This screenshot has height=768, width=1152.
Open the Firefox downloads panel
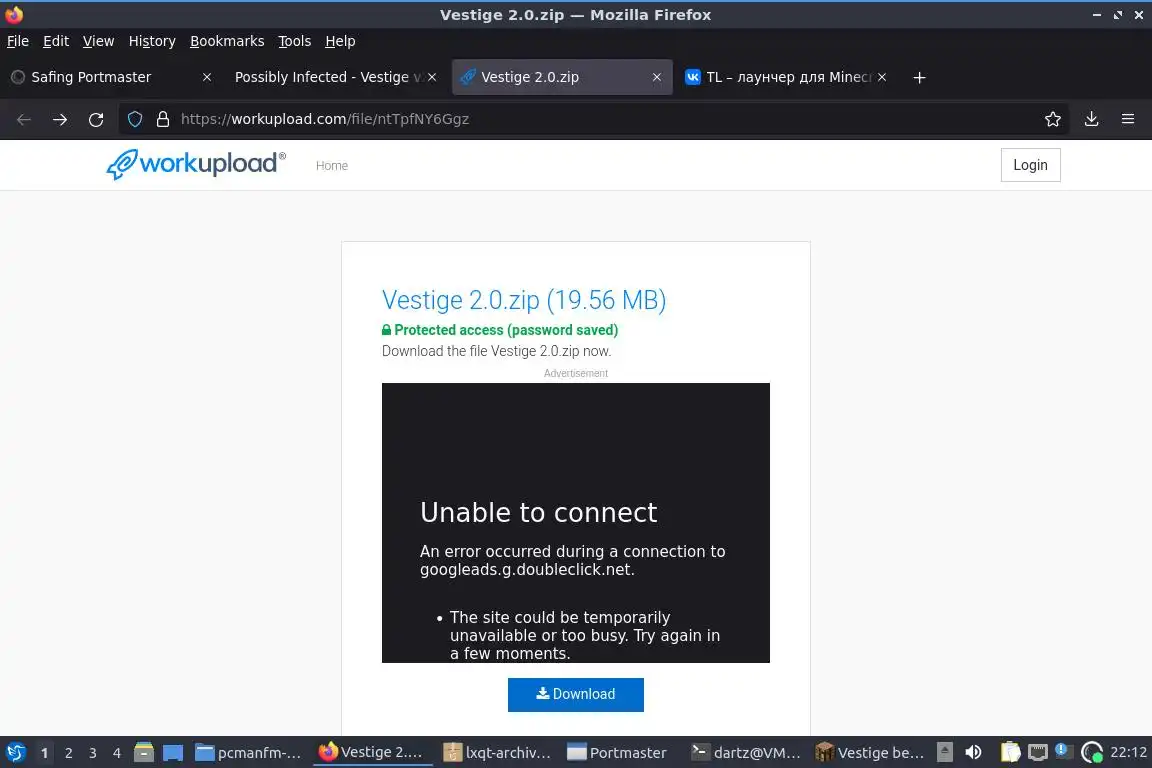(x=1092, y=119)
